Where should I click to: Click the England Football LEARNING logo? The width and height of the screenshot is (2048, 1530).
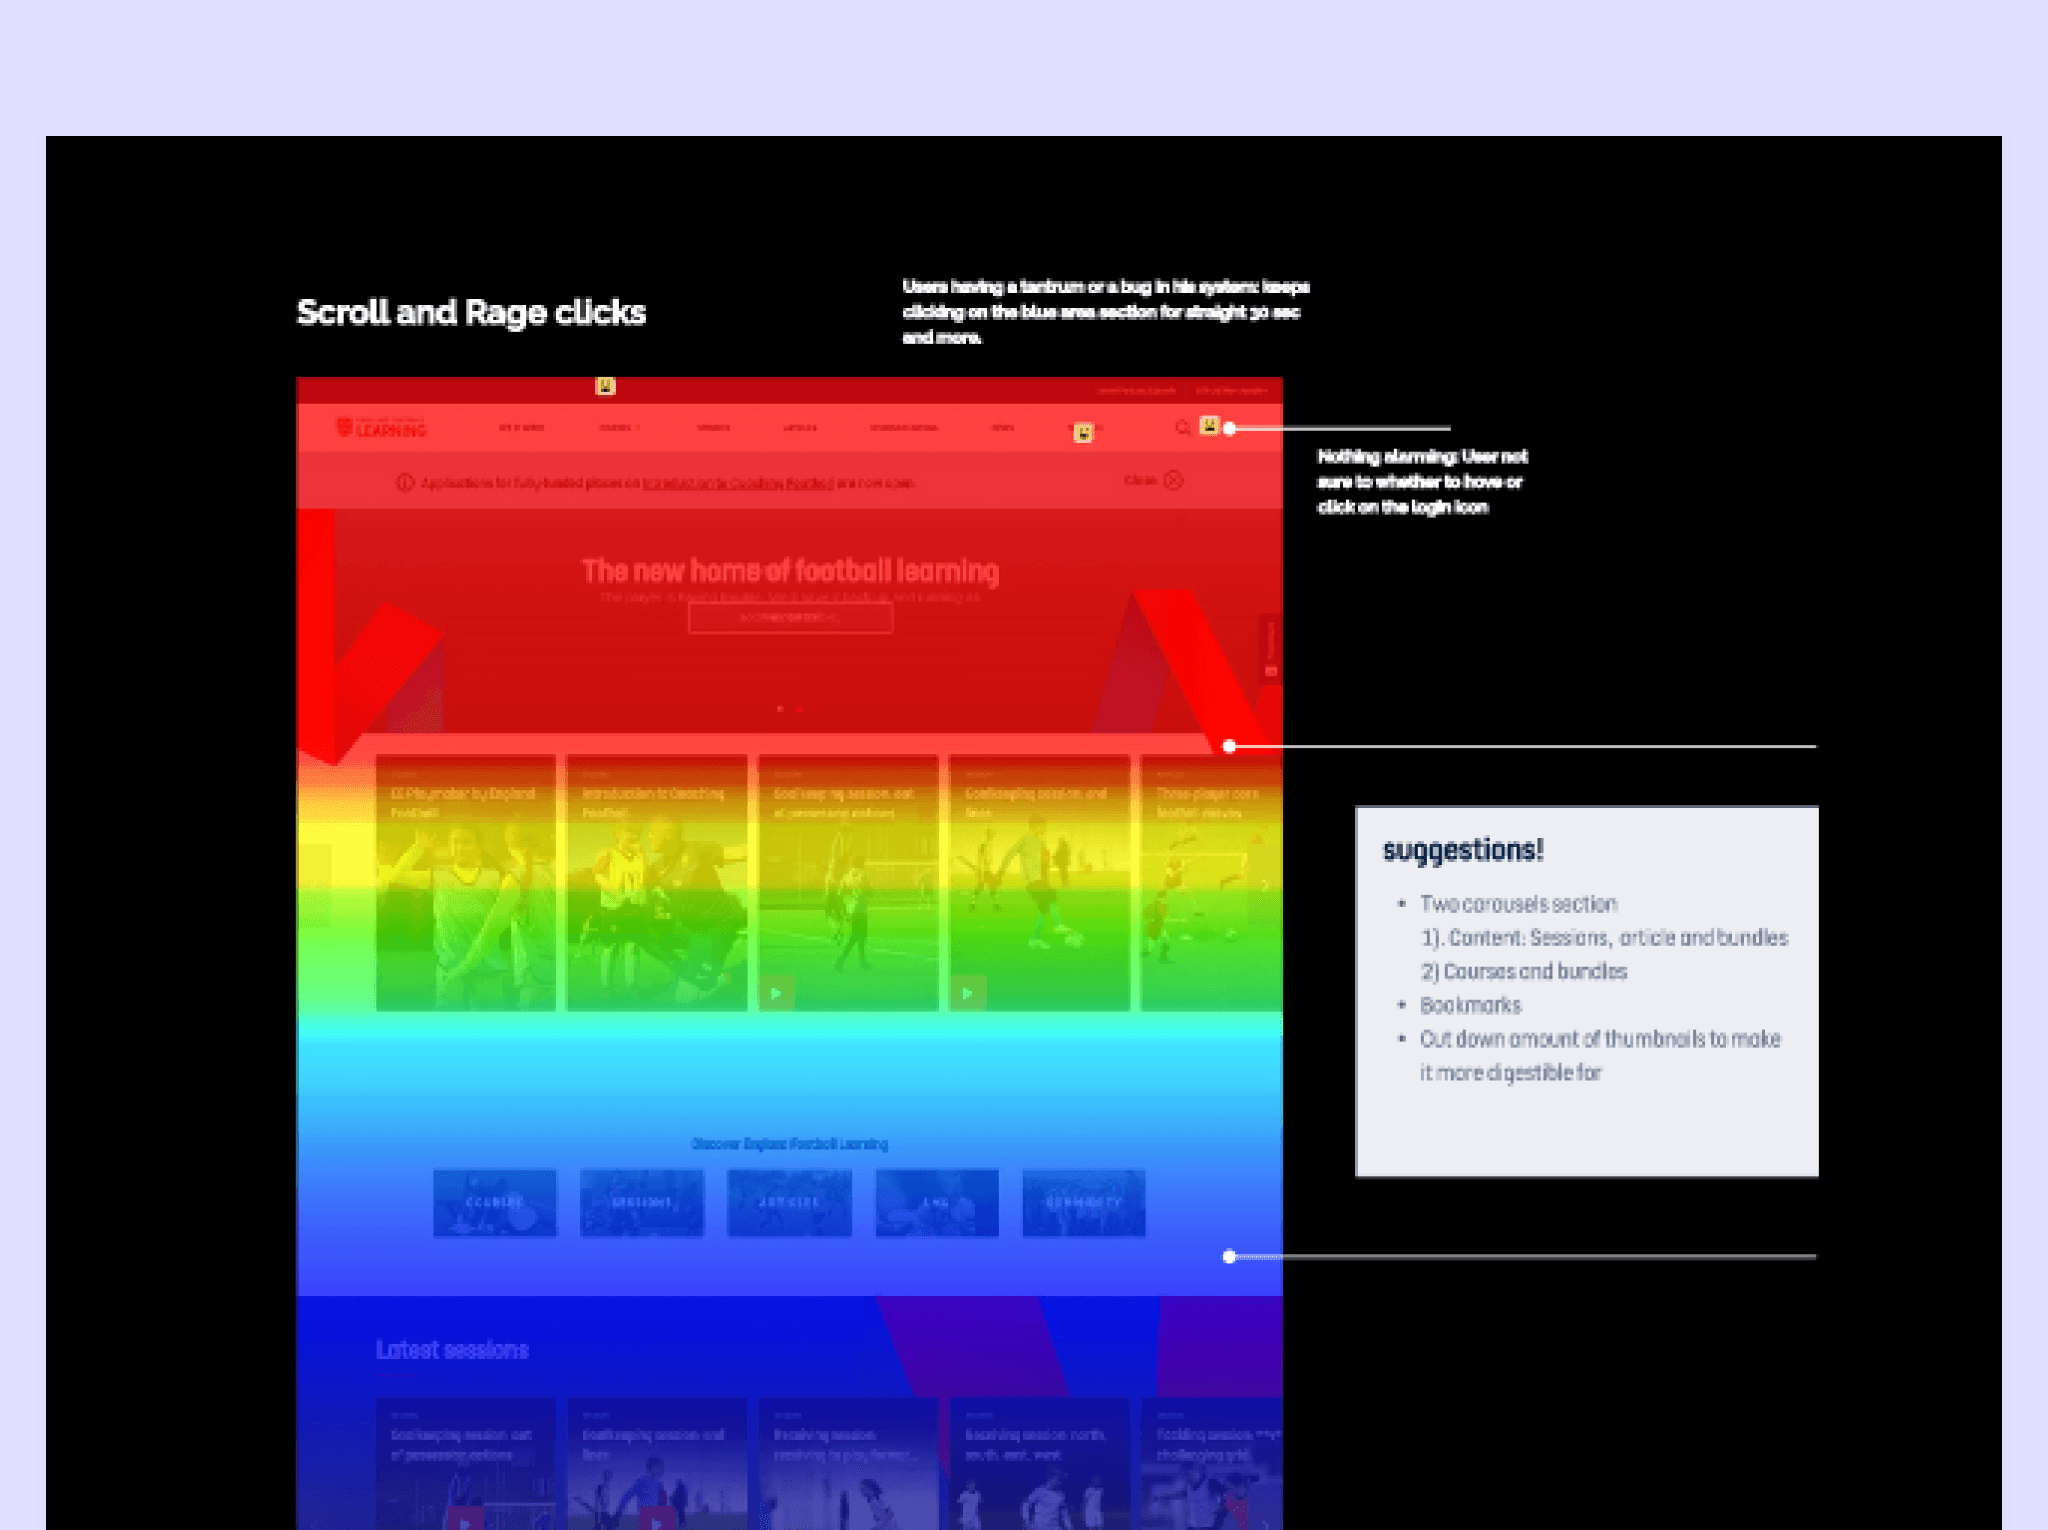382,428
